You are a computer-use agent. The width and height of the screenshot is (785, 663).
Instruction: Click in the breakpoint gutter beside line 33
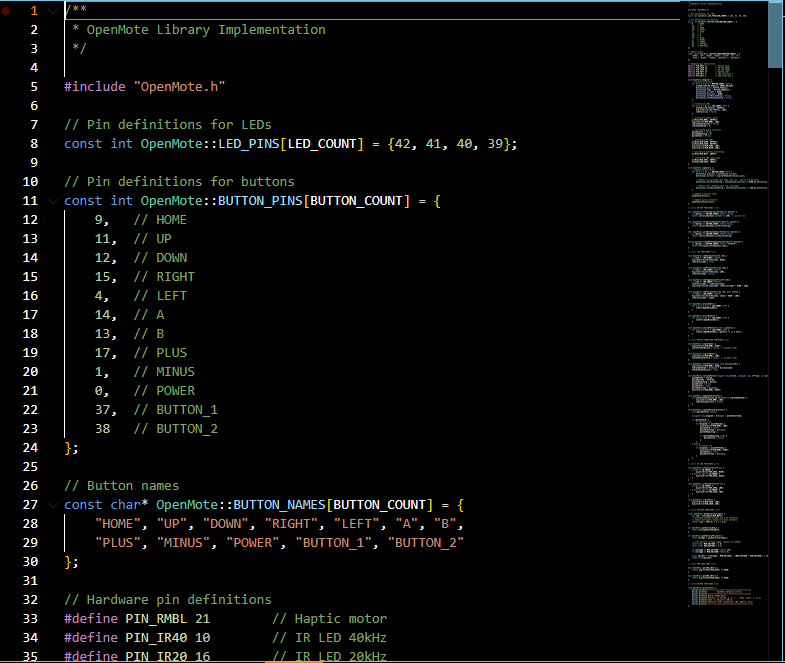click(6, 619)
